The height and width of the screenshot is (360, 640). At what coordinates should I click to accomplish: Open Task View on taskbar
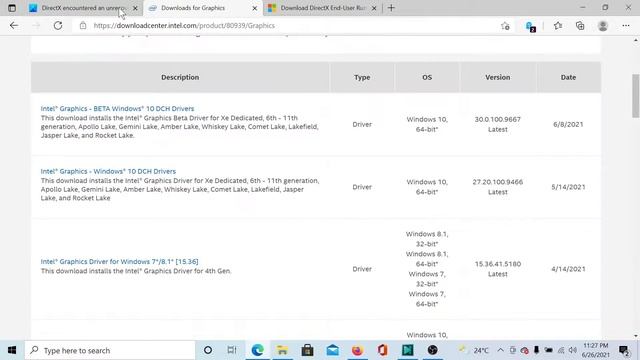point(232,350)
